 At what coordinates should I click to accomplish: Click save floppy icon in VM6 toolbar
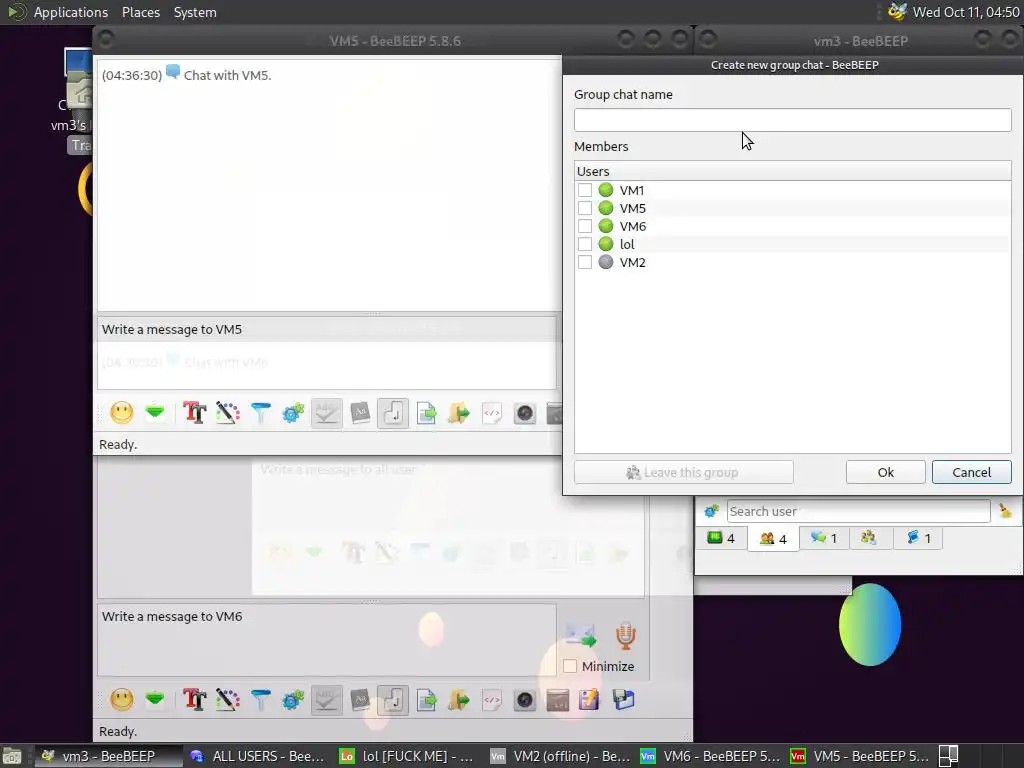tap(623, 700)
